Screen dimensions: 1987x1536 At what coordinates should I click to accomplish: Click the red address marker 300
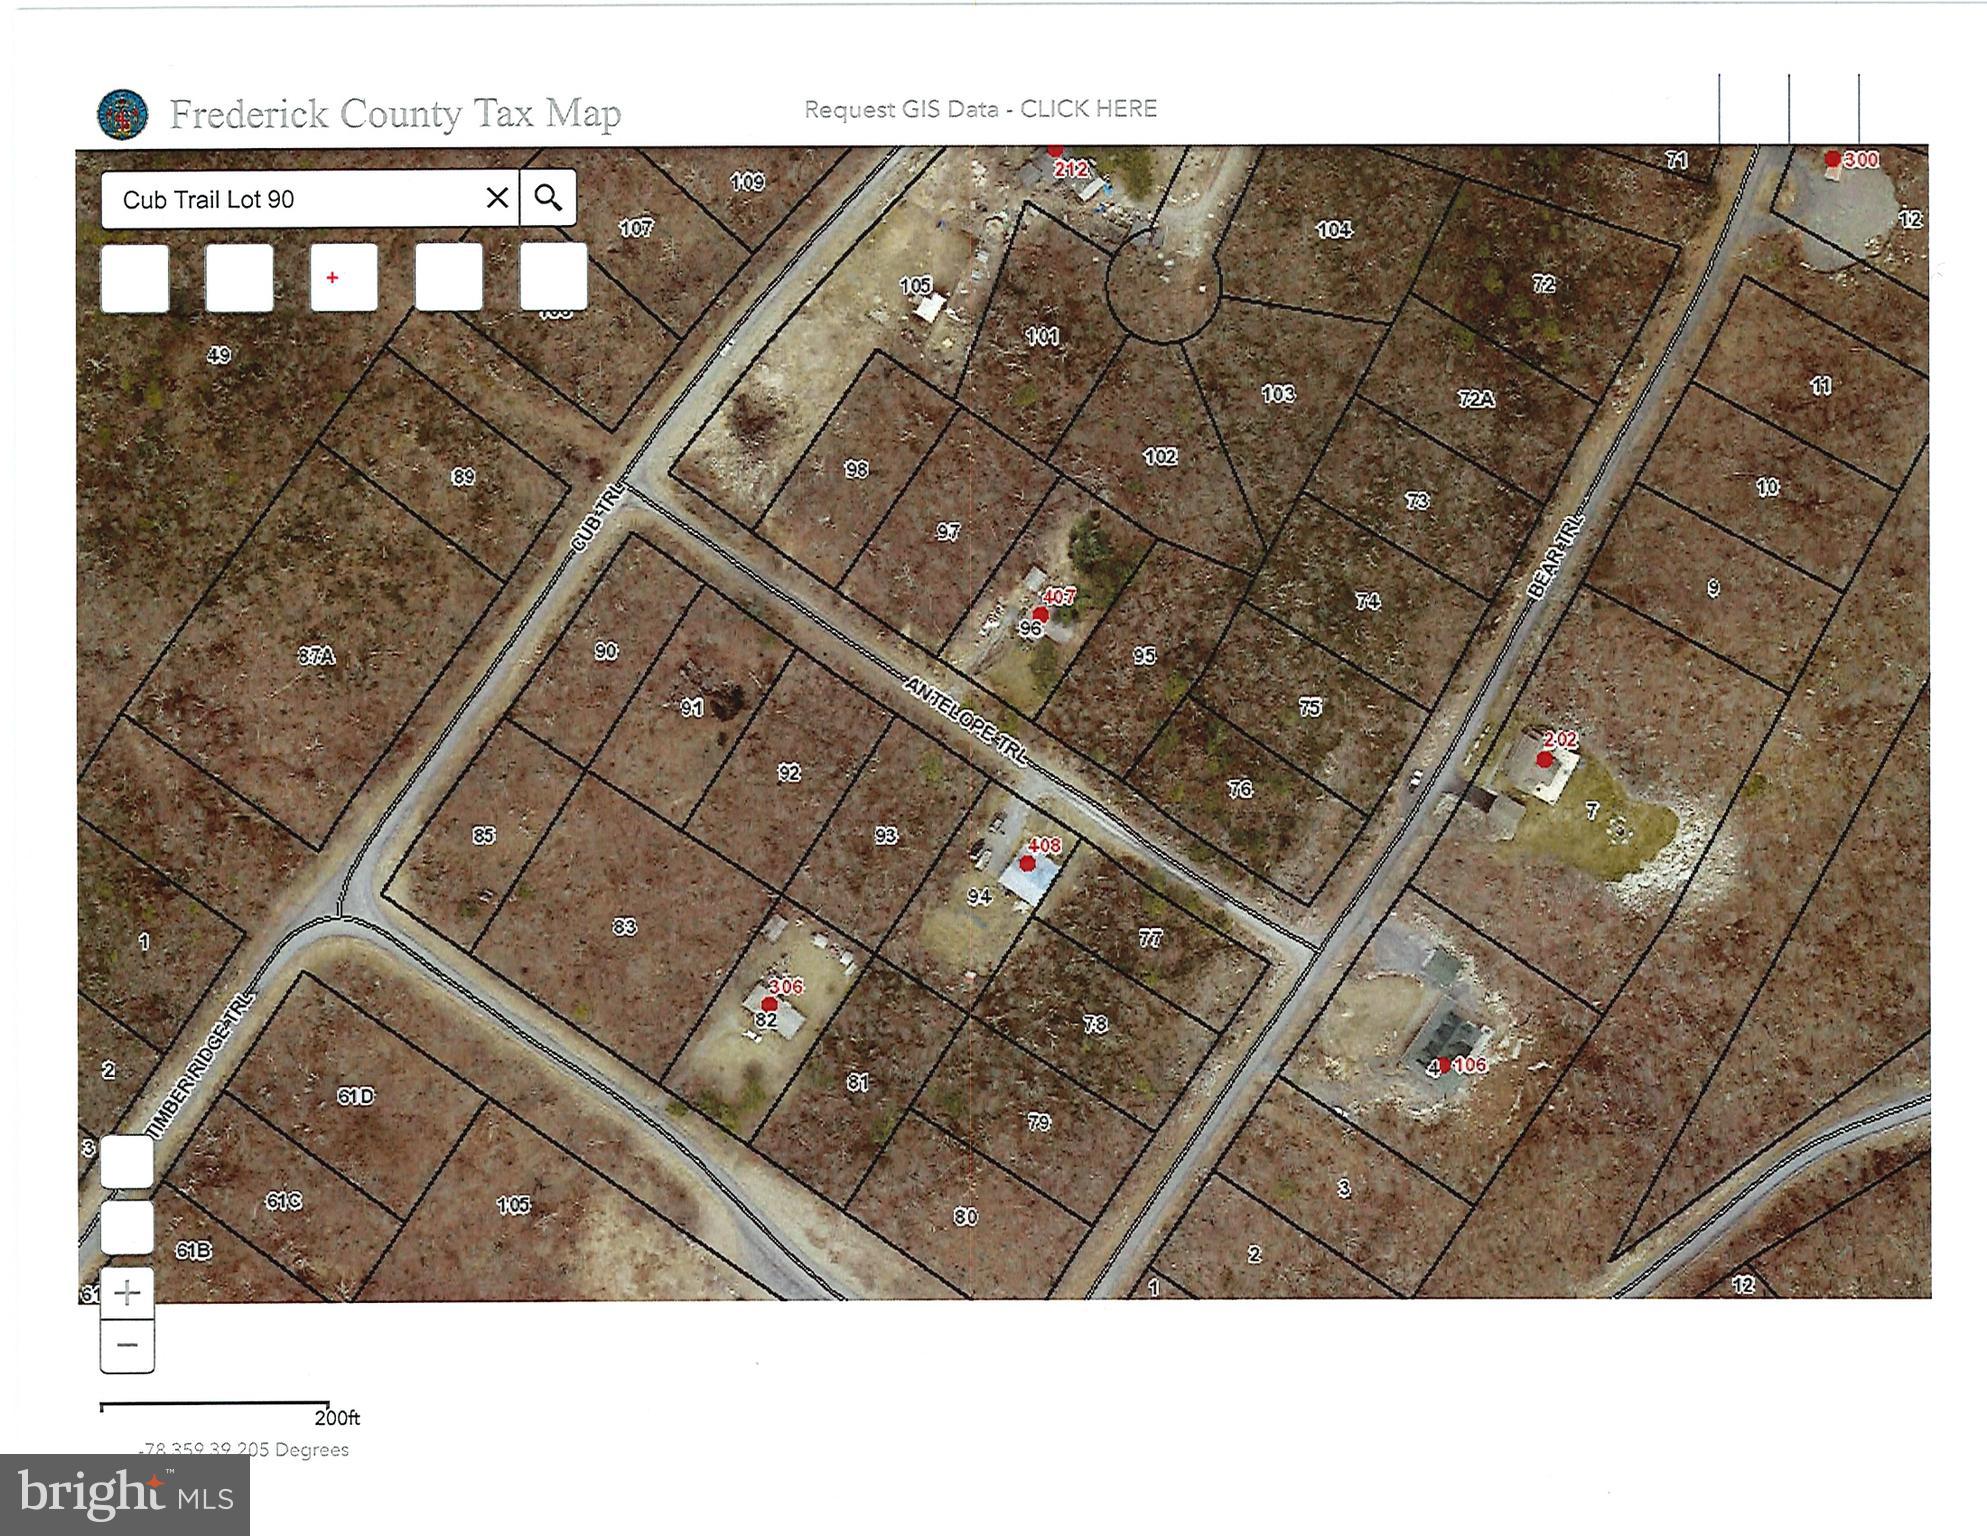(x=1832, y=159)
